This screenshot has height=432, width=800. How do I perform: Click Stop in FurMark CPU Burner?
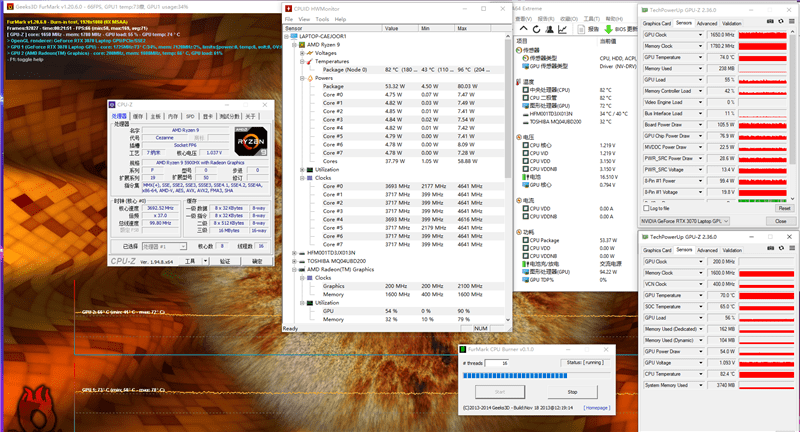pyautogui.click(x=572, y=392)
